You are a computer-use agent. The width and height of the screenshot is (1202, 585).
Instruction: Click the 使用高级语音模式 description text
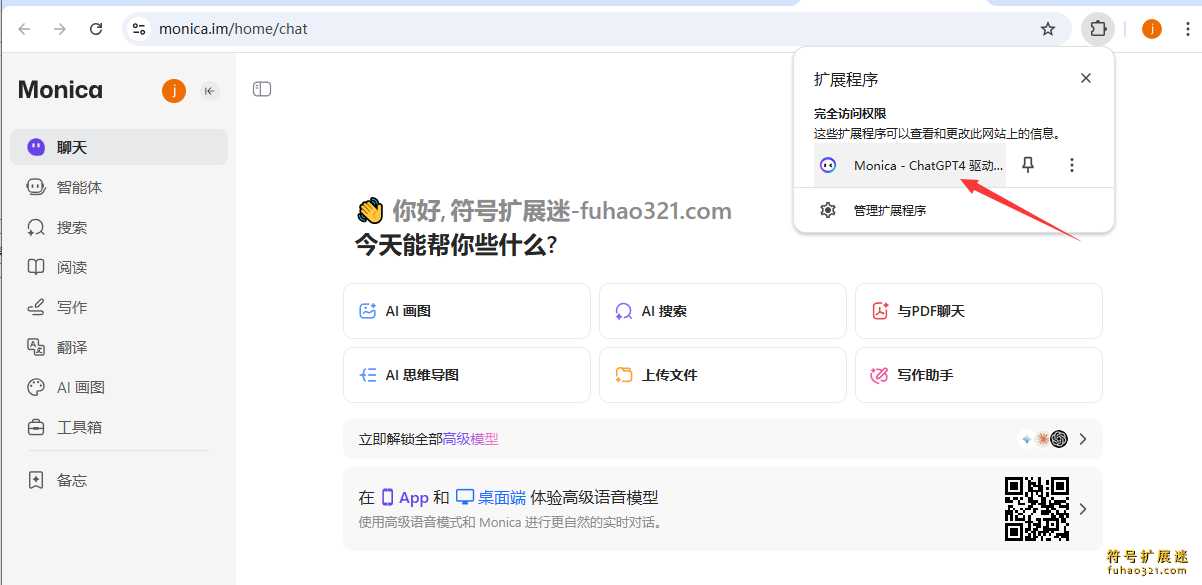(x=510, y=522)
